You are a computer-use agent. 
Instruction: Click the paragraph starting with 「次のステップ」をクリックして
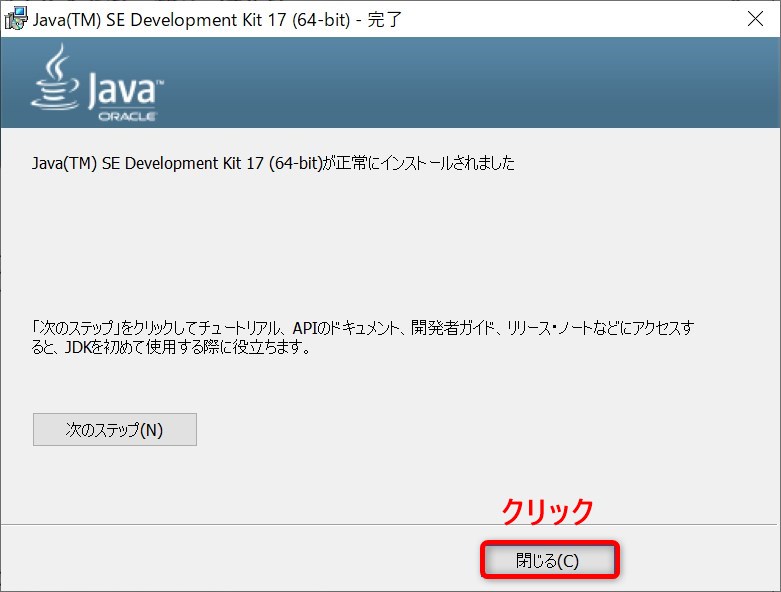363,337
